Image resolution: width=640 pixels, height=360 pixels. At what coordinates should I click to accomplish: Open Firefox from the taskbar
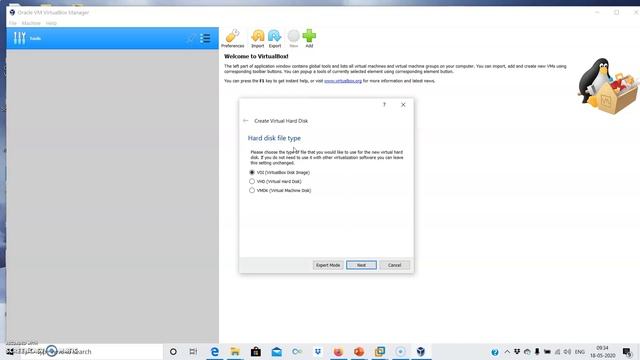point(338,351)
